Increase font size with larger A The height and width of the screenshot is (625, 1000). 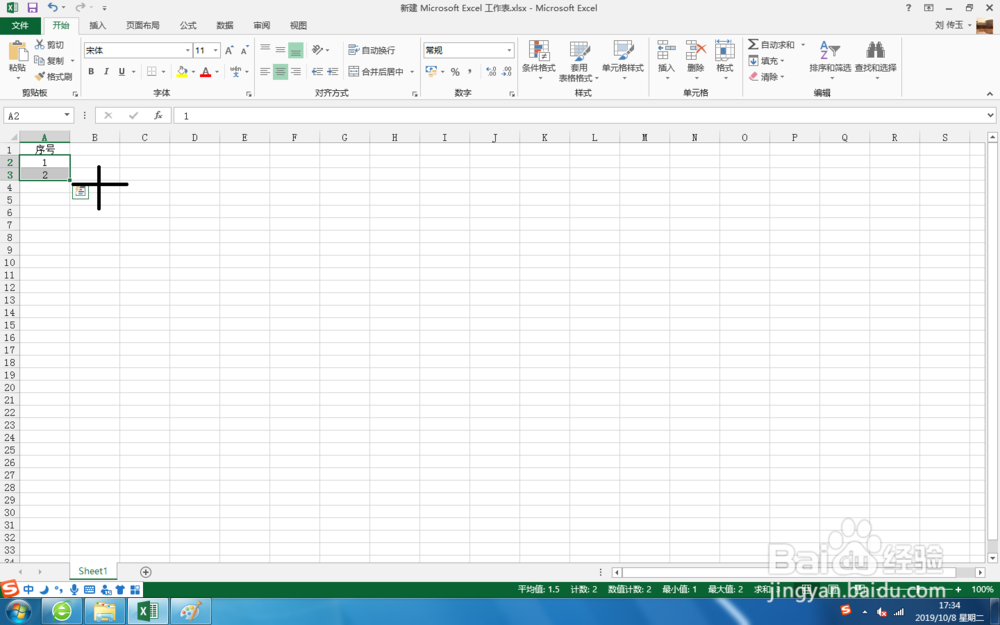[229, 50]
